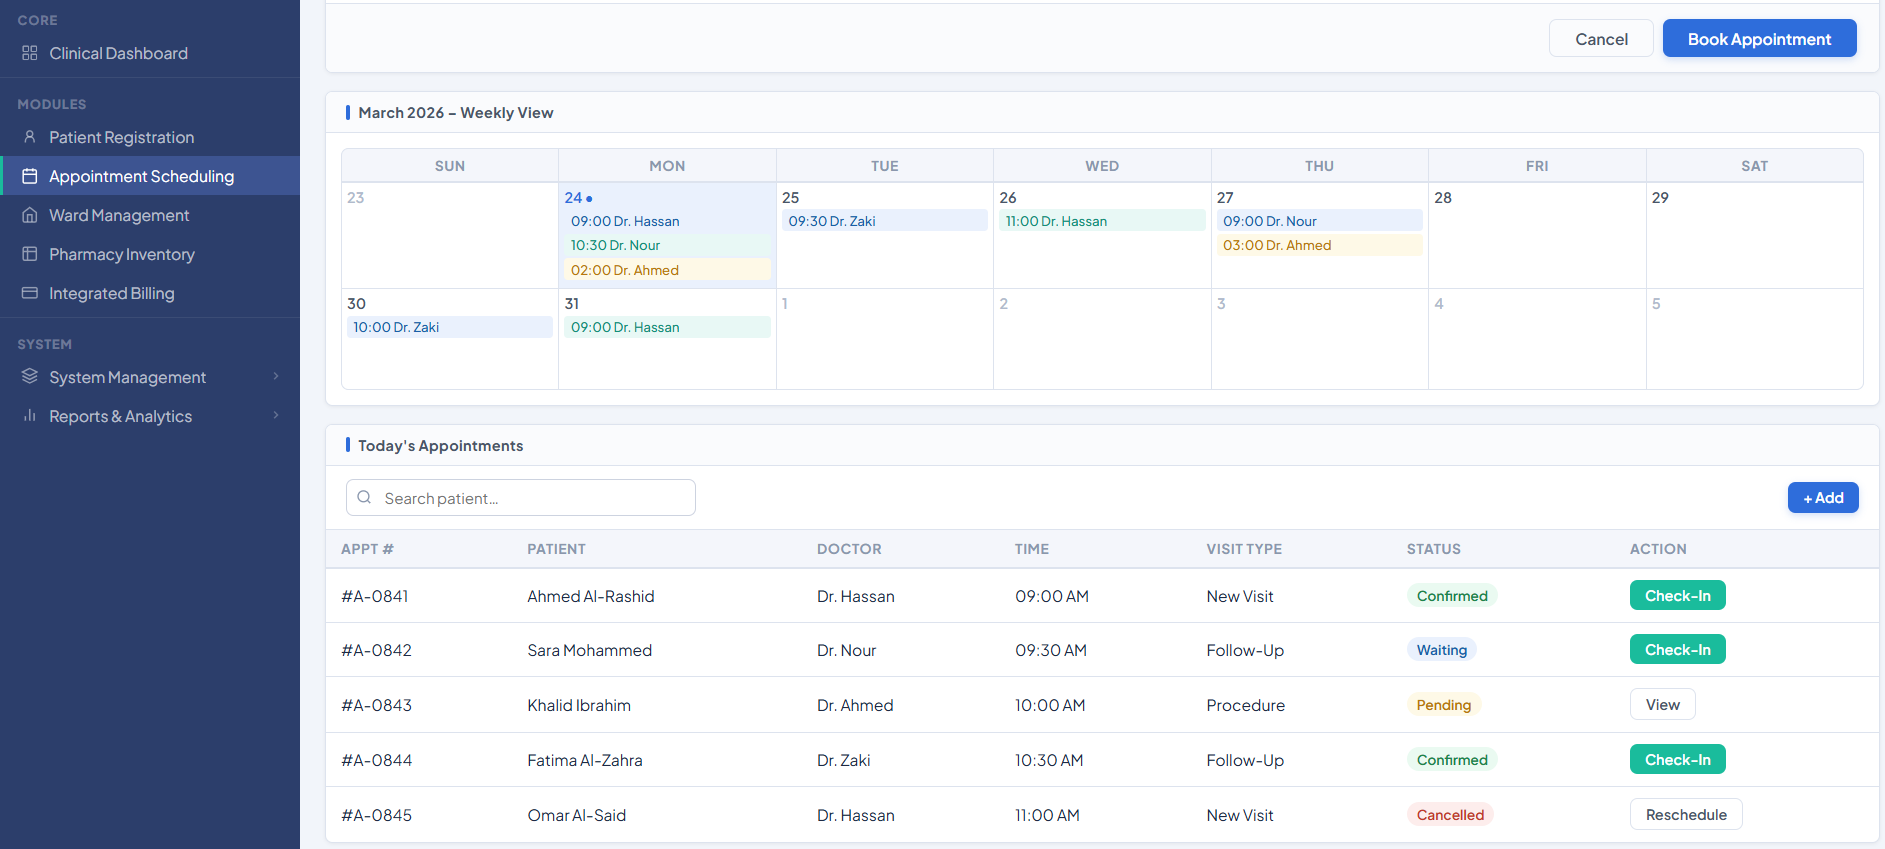Expand the System Management submenu chevron

click(x=276, y=376)
